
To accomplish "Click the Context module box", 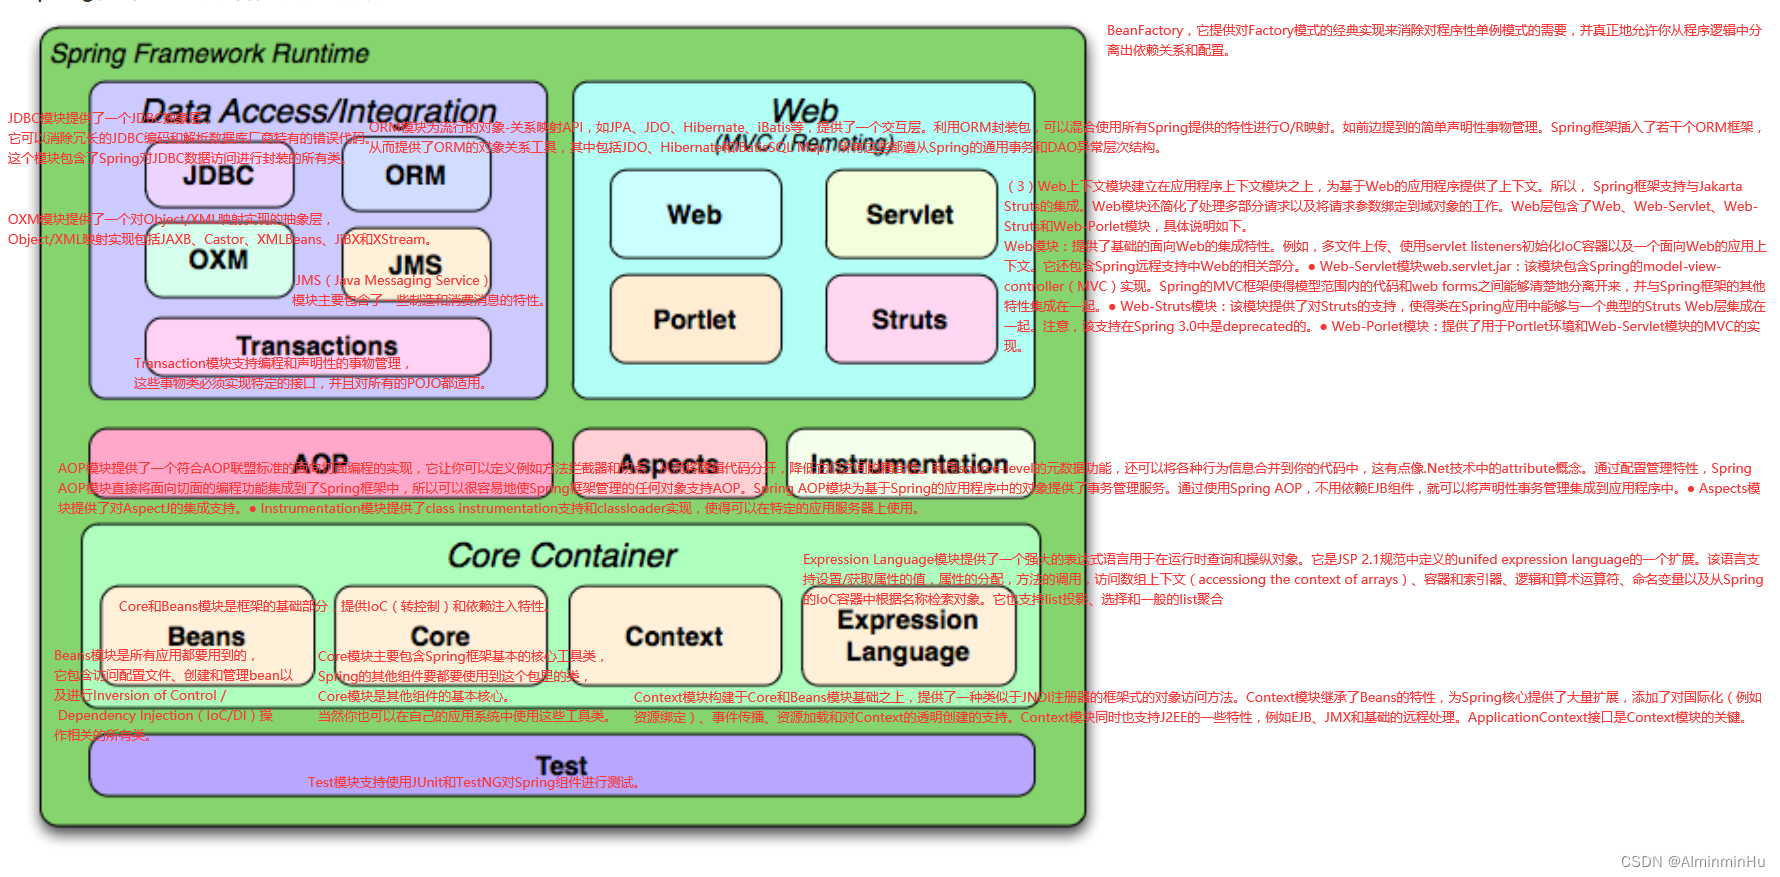I will click(675, 636).
